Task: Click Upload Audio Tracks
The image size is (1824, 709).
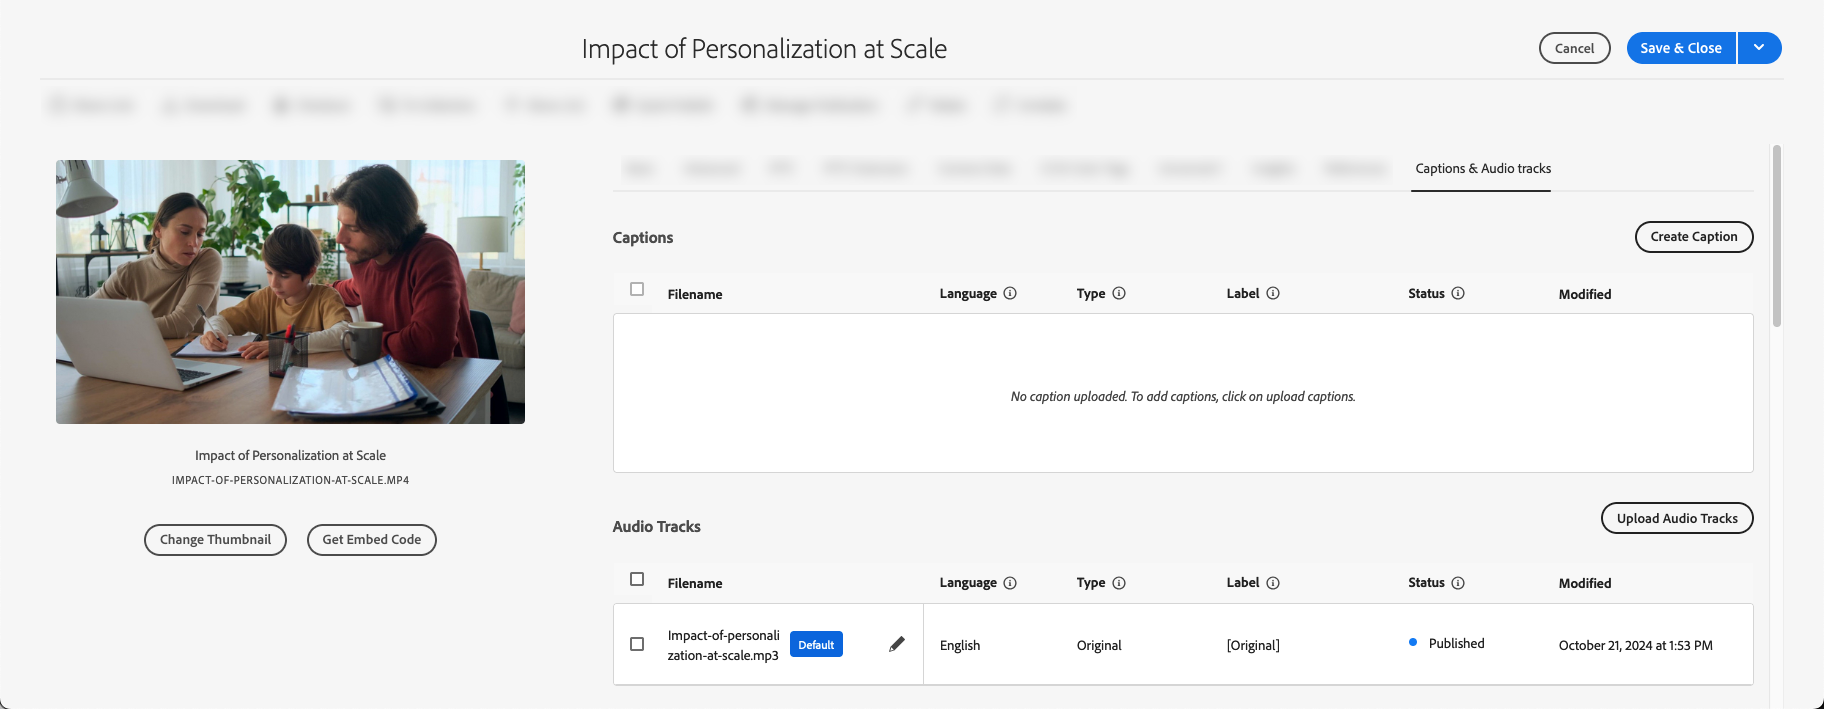Action: pyautogui.click(x=1676, y=518)
